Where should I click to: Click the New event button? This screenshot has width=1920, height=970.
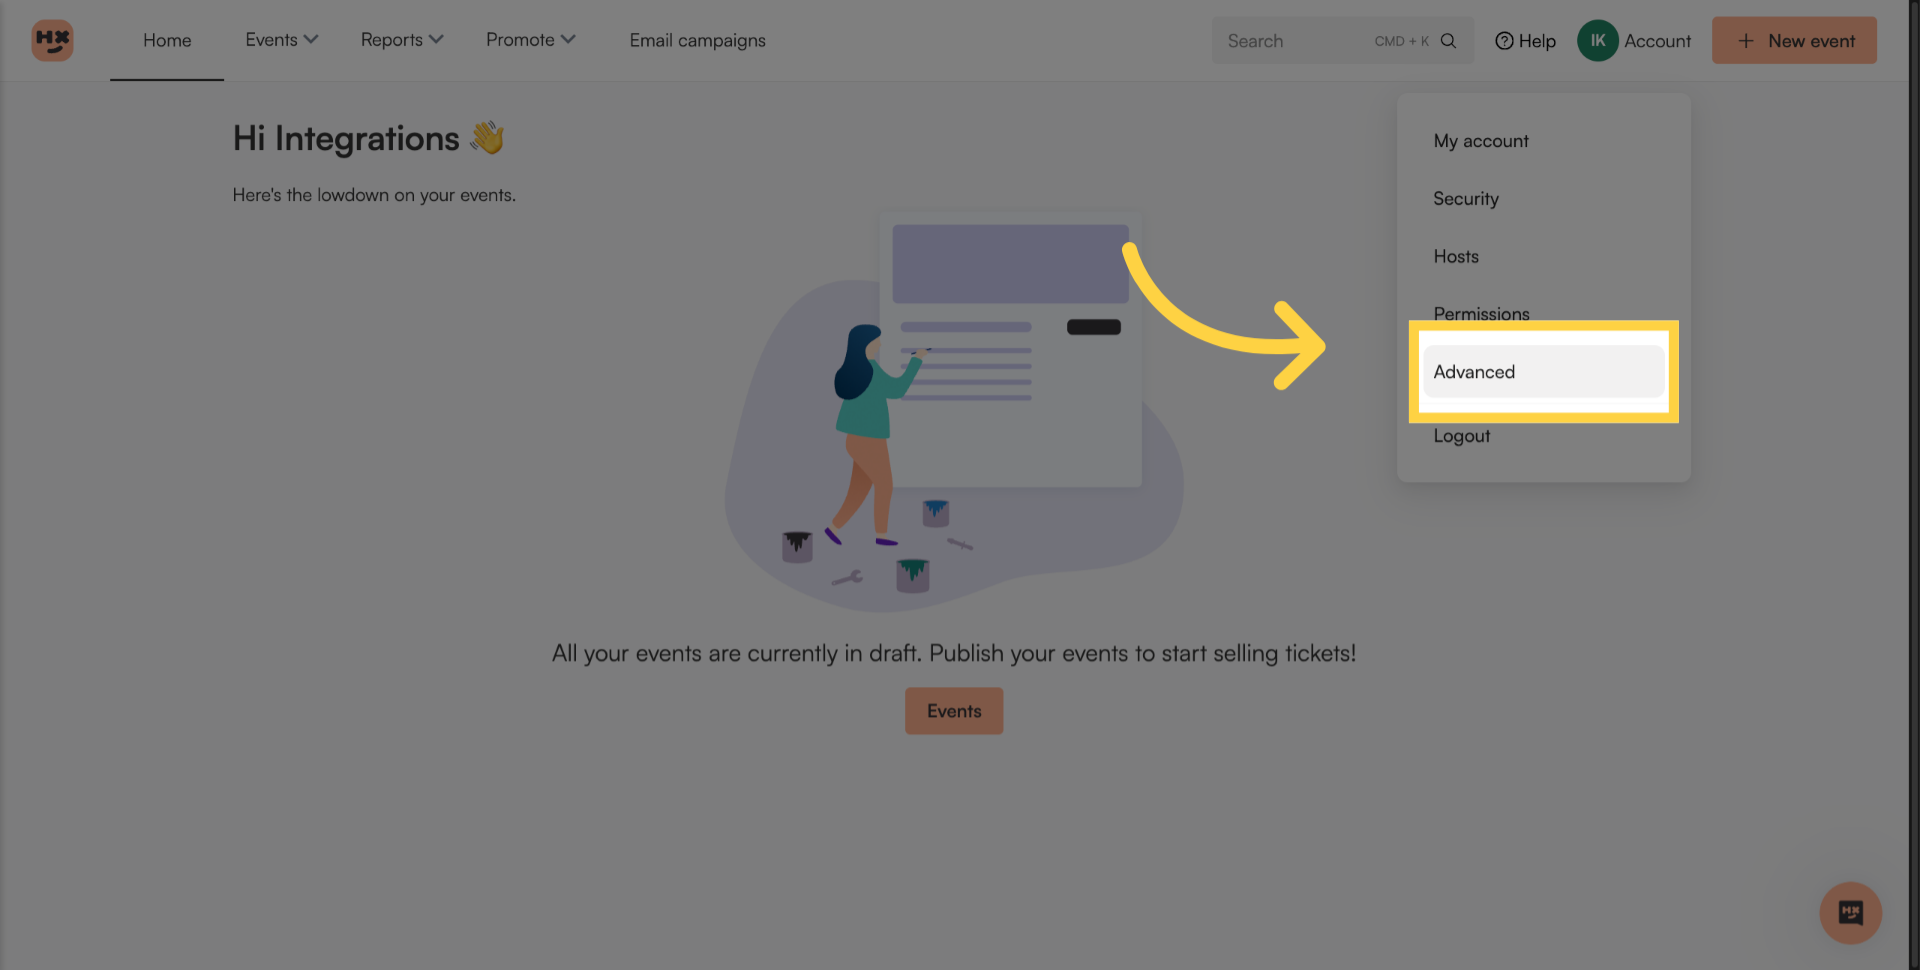pos(1794,40)
